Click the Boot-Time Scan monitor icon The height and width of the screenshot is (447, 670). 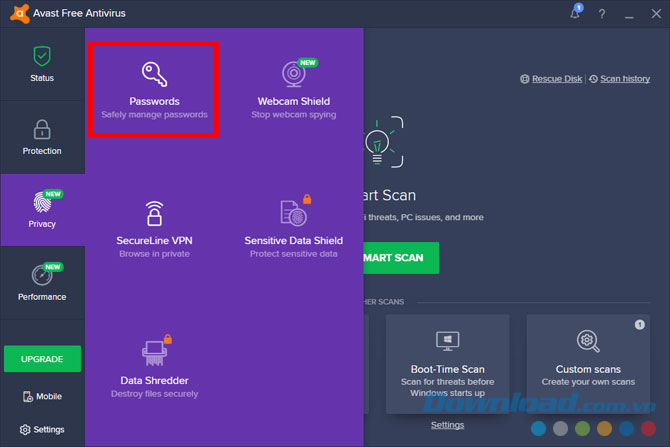(x=447, y=341)
